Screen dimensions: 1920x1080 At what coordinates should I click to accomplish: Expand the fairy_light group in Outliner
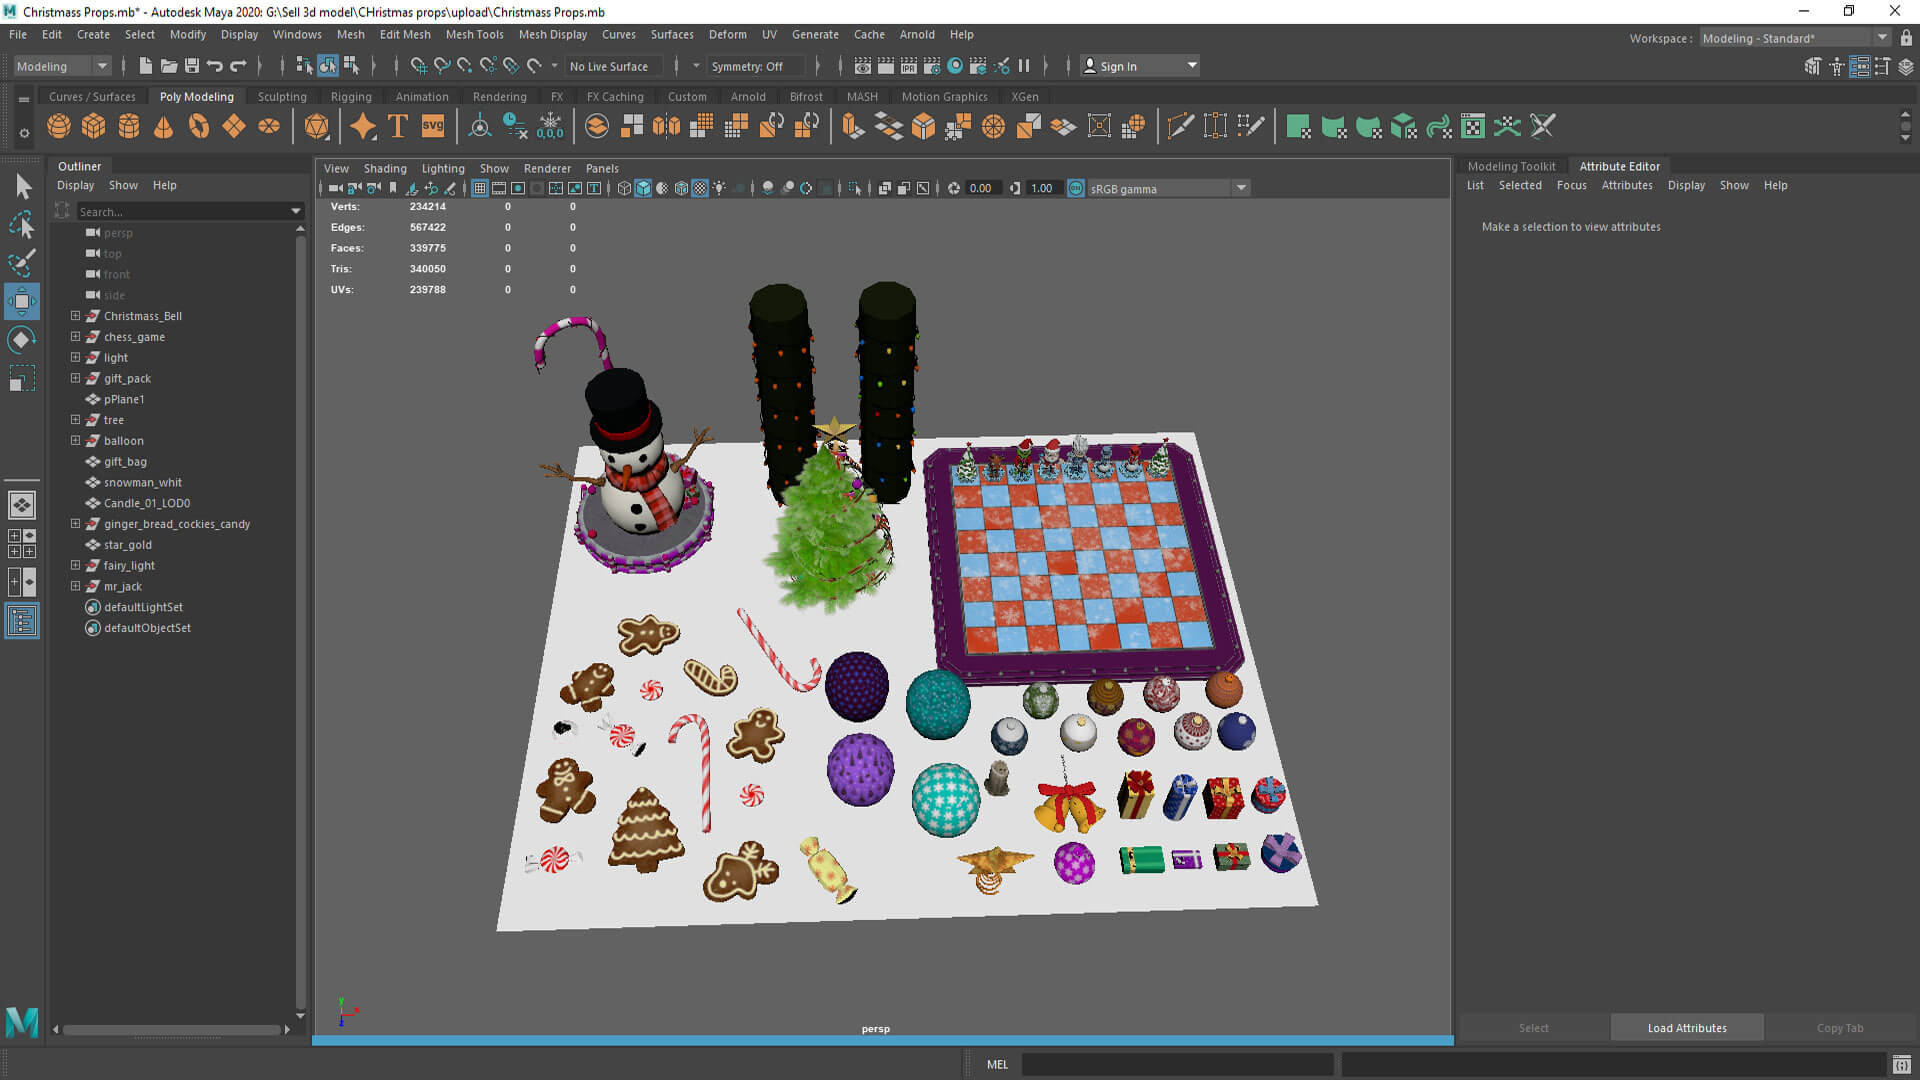click(x=75, y=565)
